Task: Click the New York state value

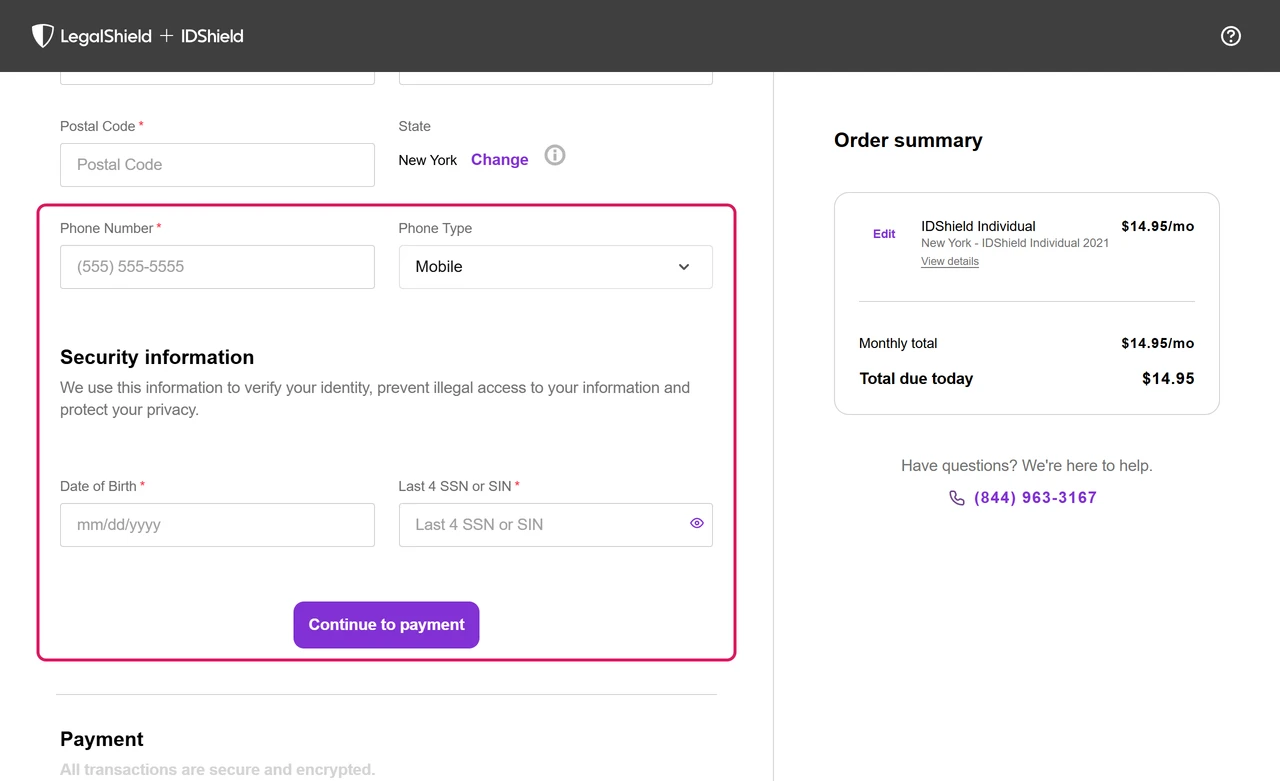Action: pyautogui.click(x=428, y=160)
